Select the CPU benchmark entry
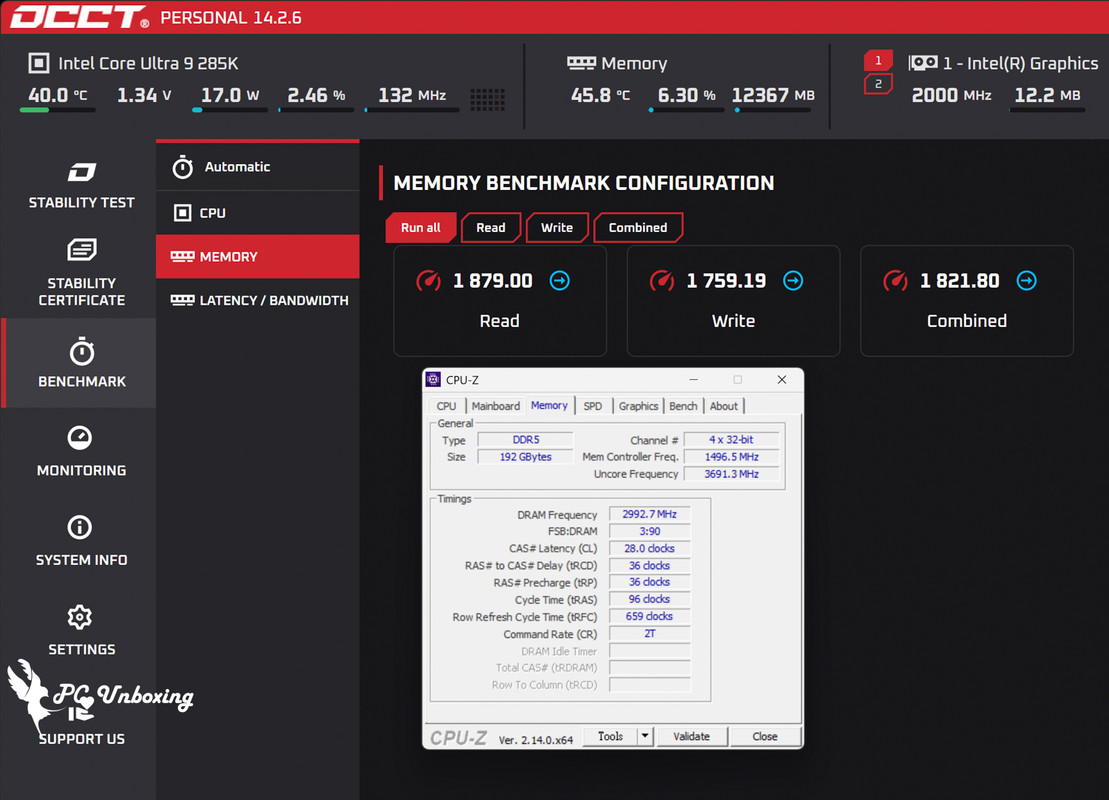Screen dimensions: 1109x800 257,212
